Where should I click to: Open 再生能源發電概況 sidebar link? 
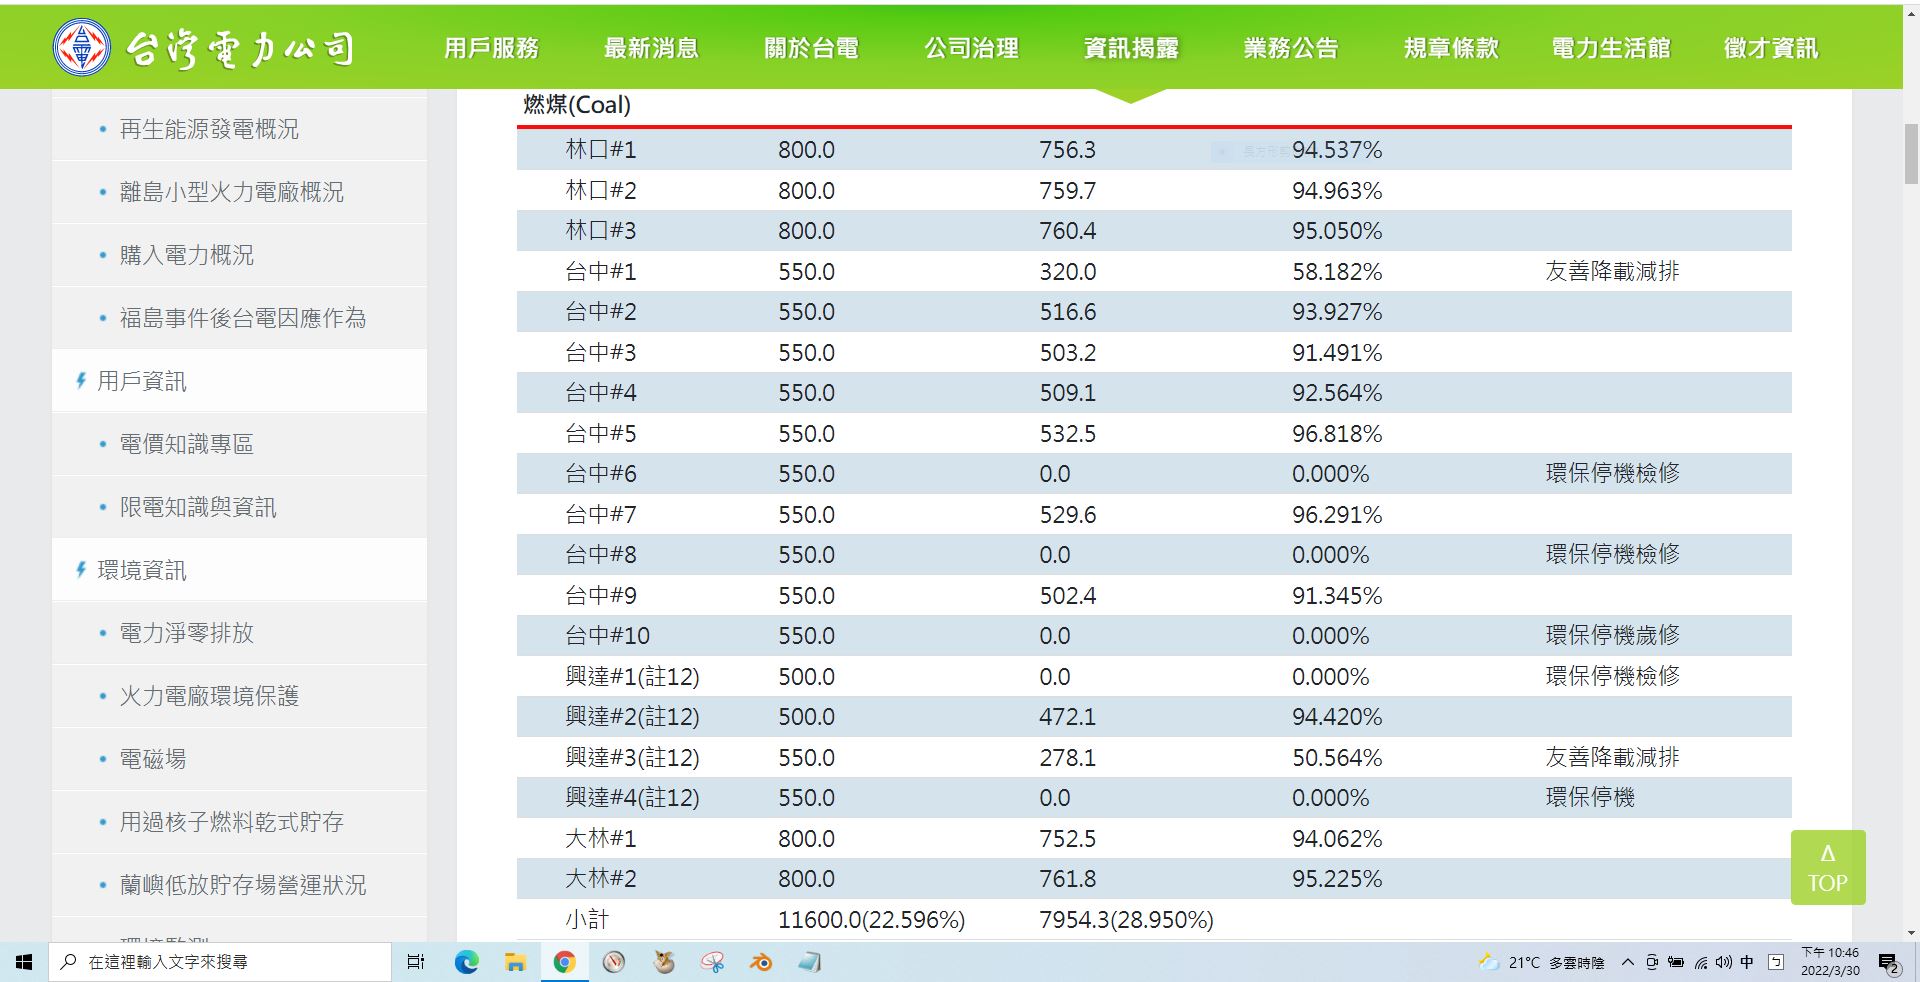(x=209, y=129)
